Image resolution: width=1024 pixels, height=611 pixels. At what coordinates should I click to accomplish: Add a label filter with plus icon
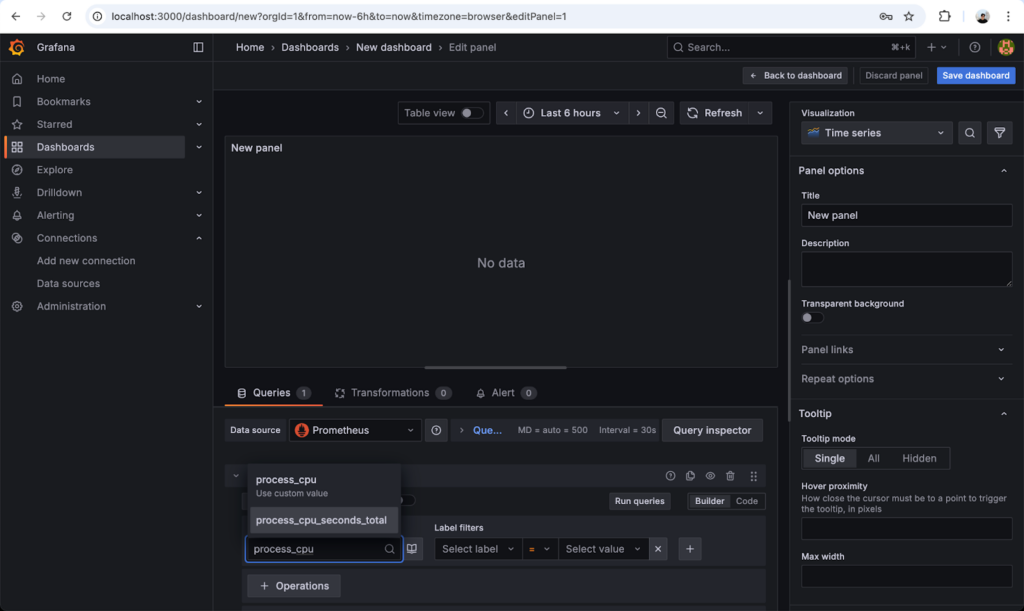pyautogui.click(x=689, y=549)
